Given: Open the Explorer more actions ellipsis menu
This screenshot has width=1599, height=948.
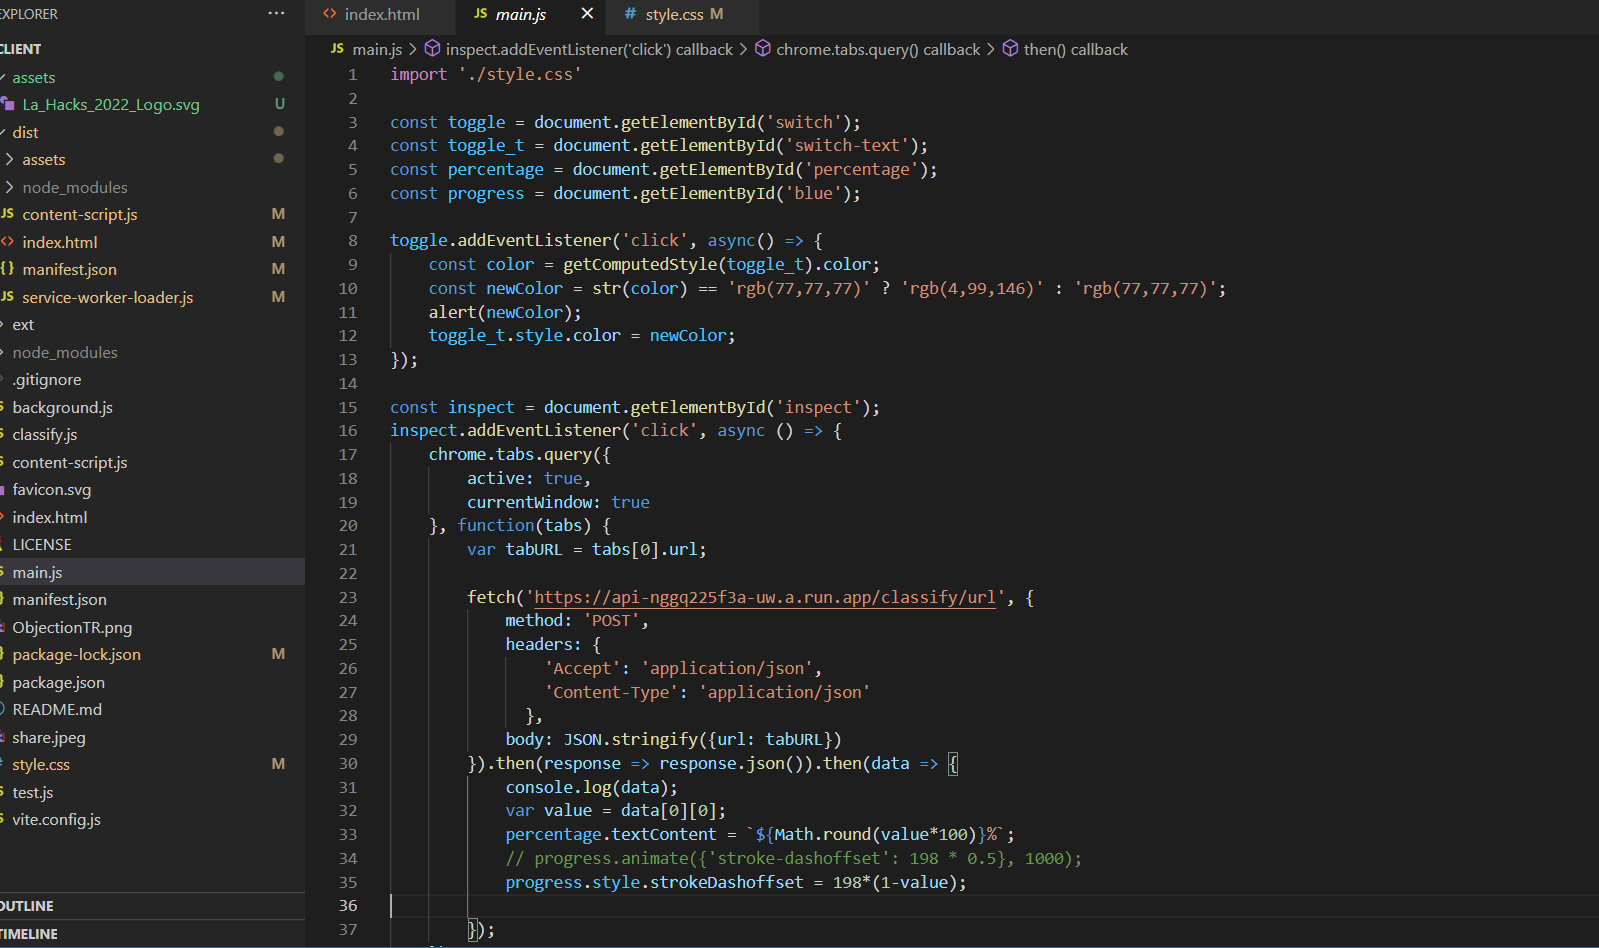Looking at the screenshot, I should click(276, 14).
